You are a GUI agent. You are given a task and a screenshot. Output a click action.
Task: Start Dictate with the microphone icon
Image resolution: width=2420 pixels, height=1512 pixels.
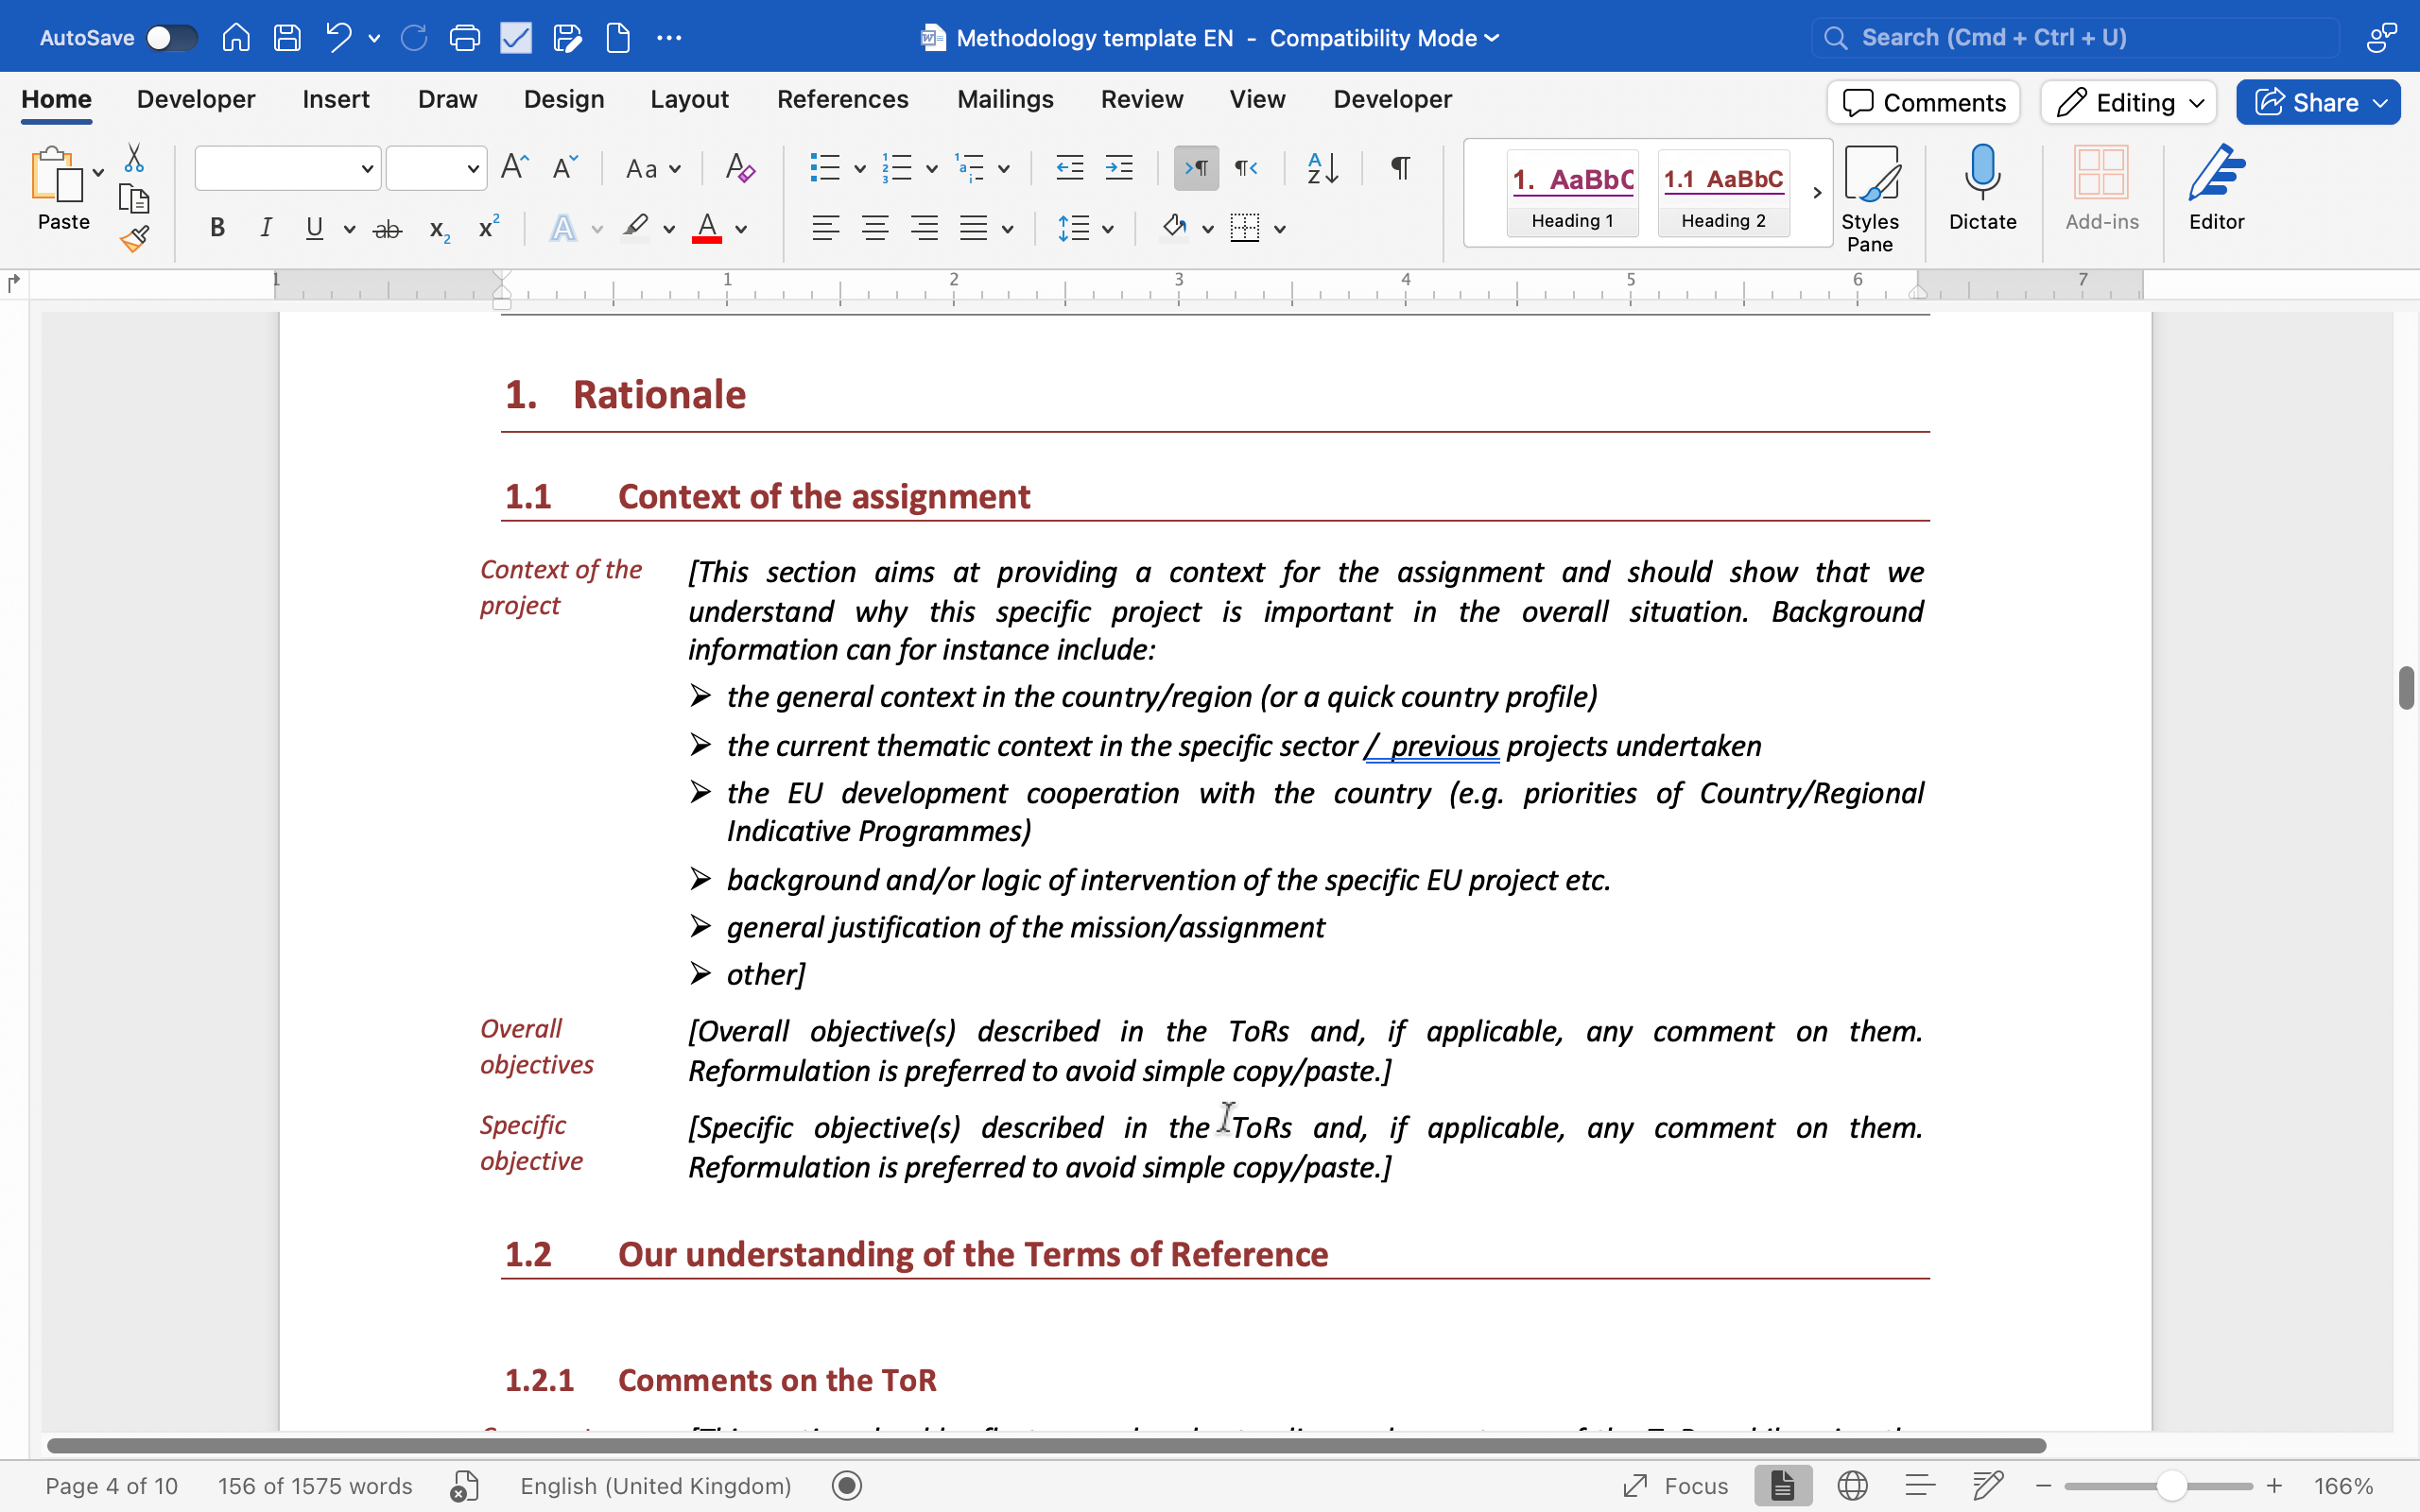tap(1982, 188)
